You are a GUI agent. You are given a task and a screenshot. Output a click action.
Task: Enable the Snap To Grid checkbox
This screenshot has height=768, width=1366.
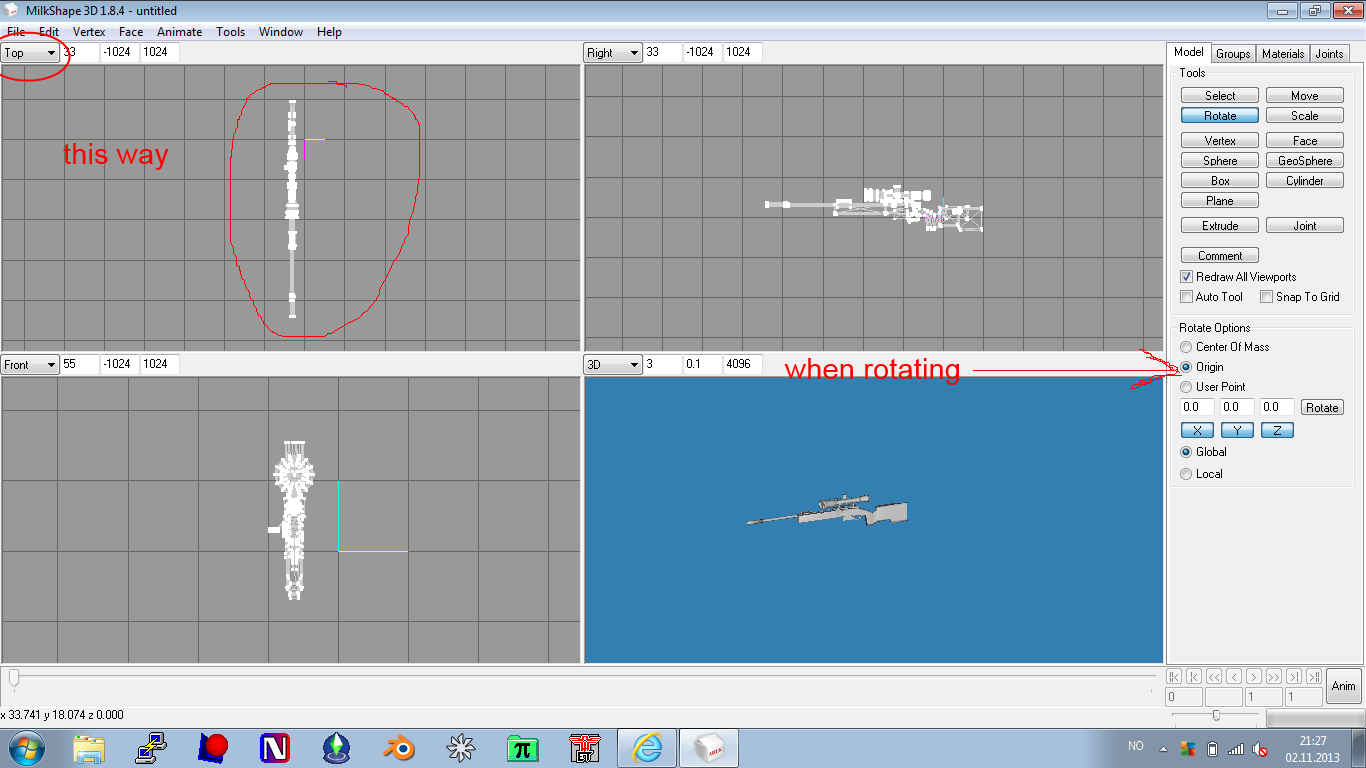[1266, 297]
